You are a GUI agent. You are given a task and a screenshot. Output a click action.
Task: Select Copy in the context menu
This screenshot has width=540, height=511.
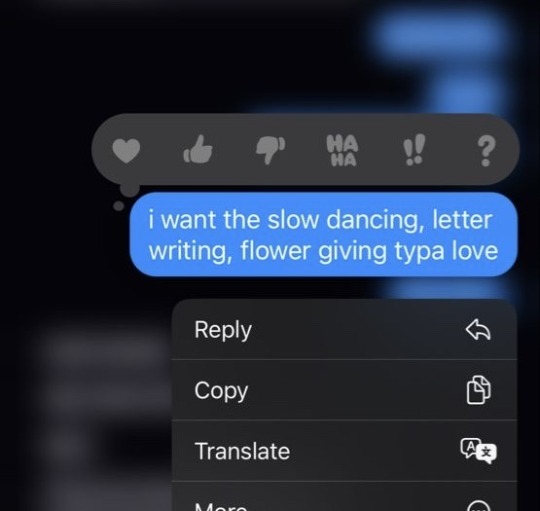pyautogui.click(x=344, y=390)
